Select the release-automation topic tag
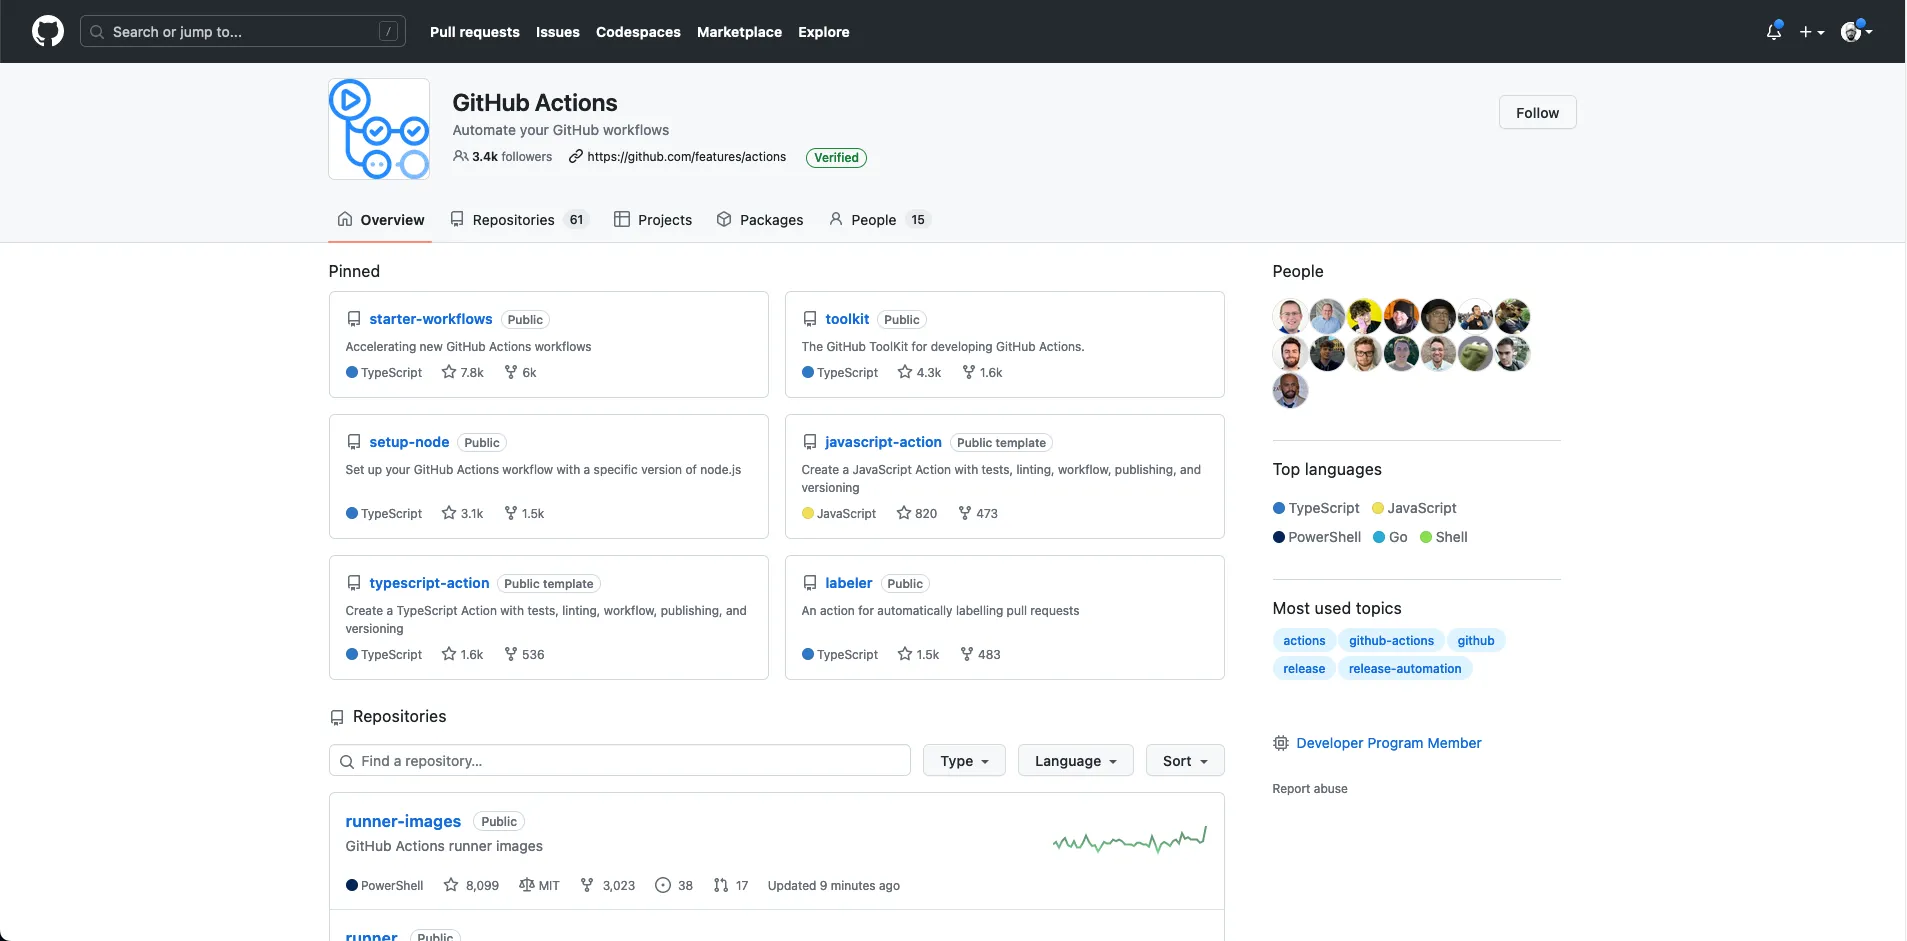 pyautogui.click(x=1404, y=669)
